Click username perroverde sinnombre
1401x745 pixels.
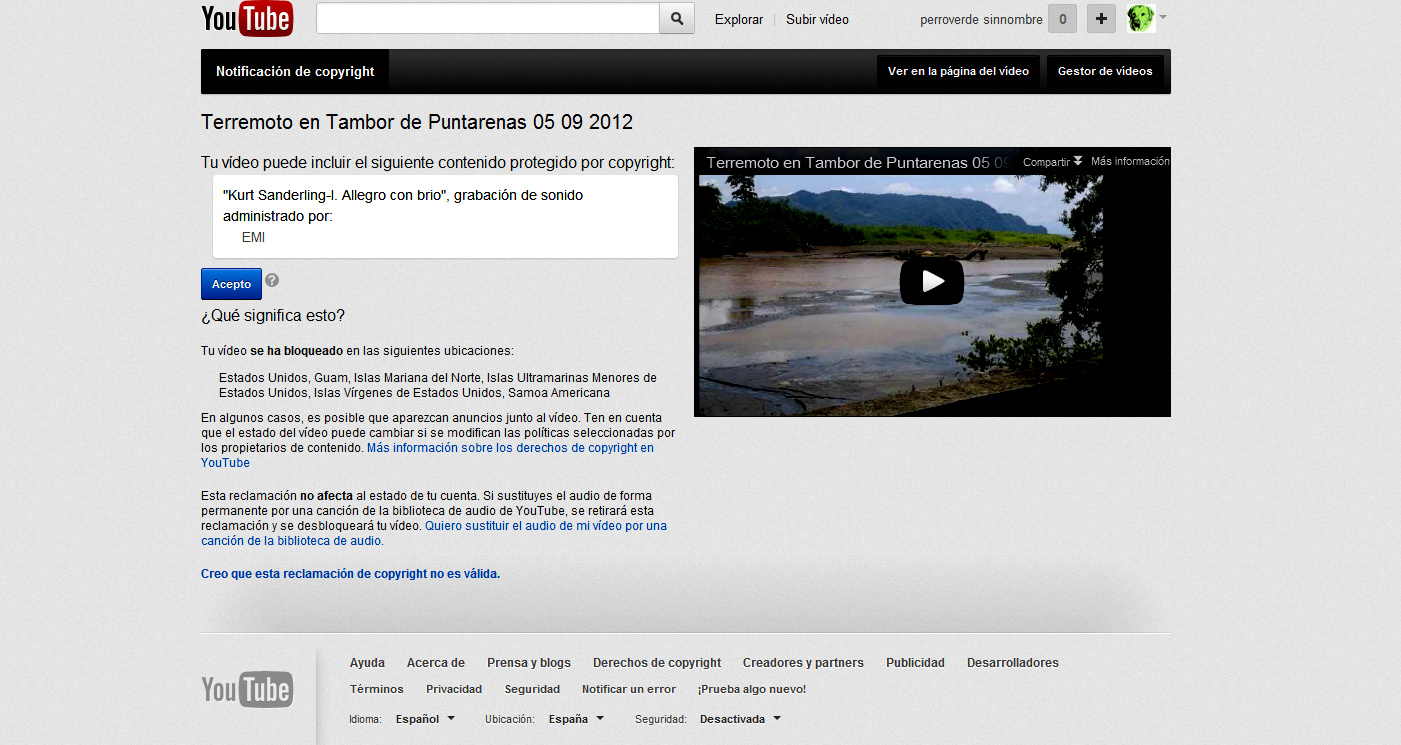click(x=981, y=20)
